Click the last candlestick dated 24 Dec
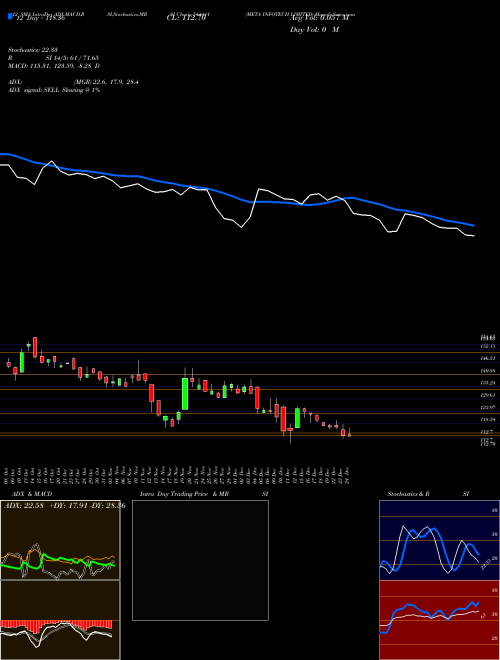Image resolution: width=500 pixels, height=660 pixels. [349, 434]
